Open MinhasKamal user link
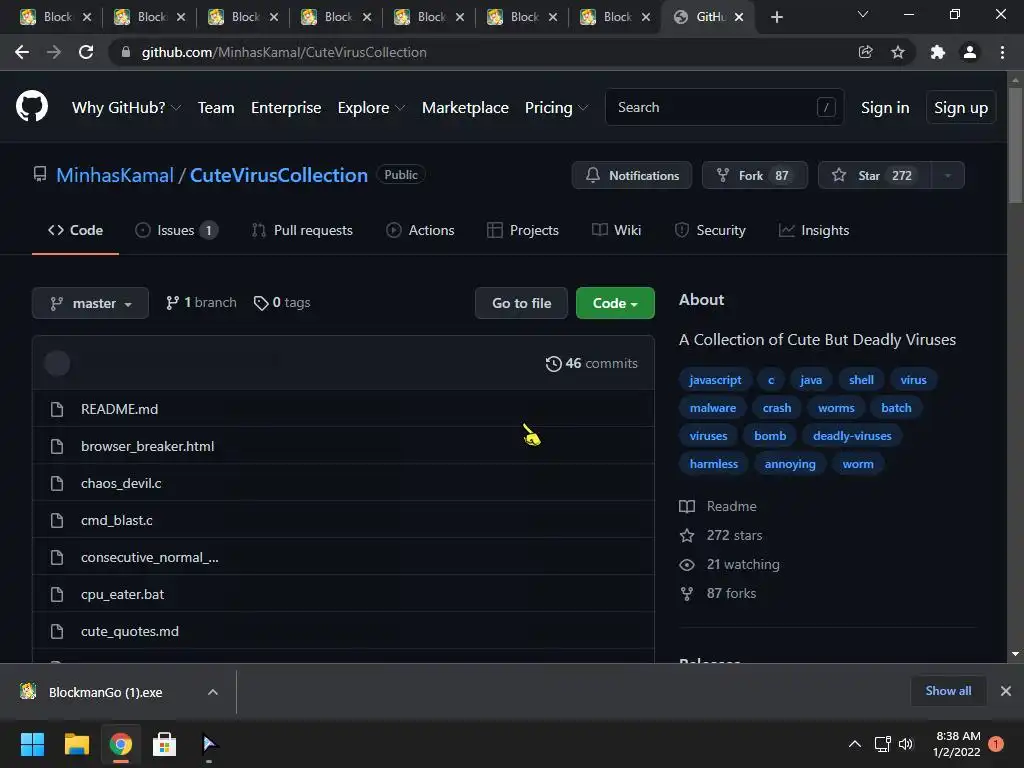Viewport: 1024px width, 768px height. click(115, 175)
